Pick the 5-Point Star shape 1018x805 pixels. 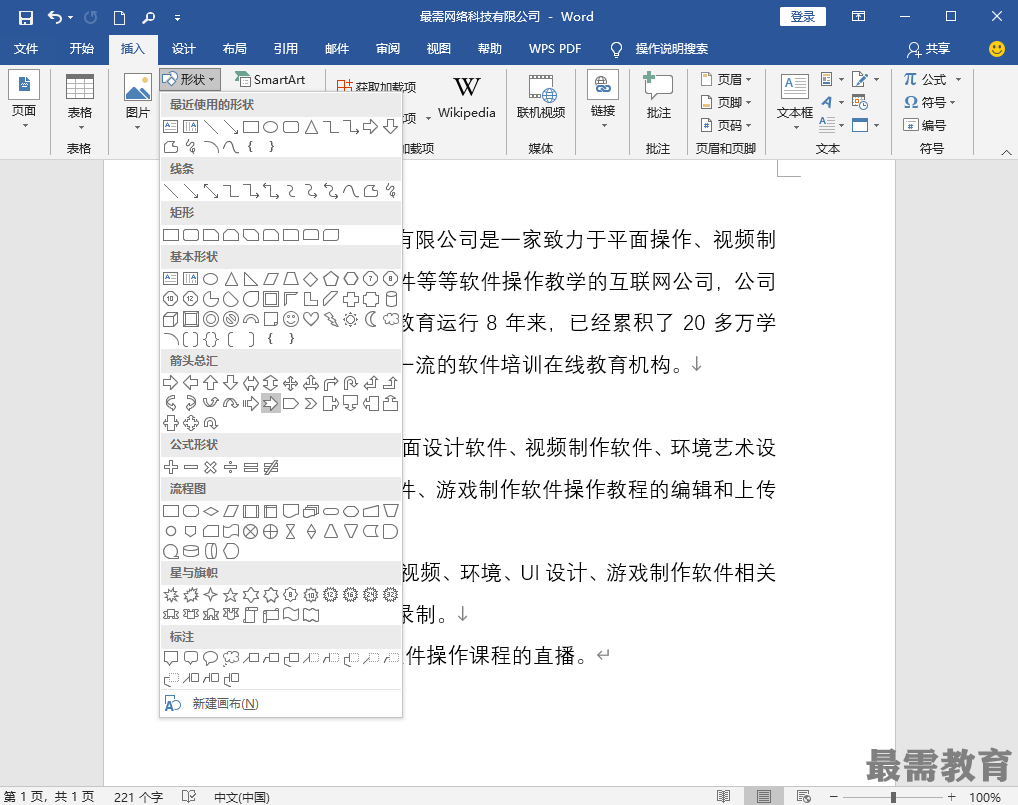[x=230, y=595]
